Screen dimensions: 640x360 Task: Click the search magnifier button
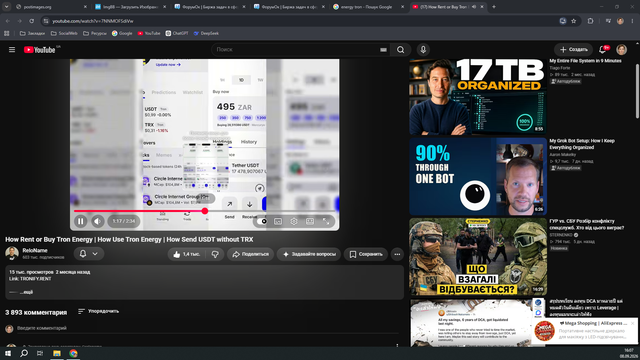(400, 49)
